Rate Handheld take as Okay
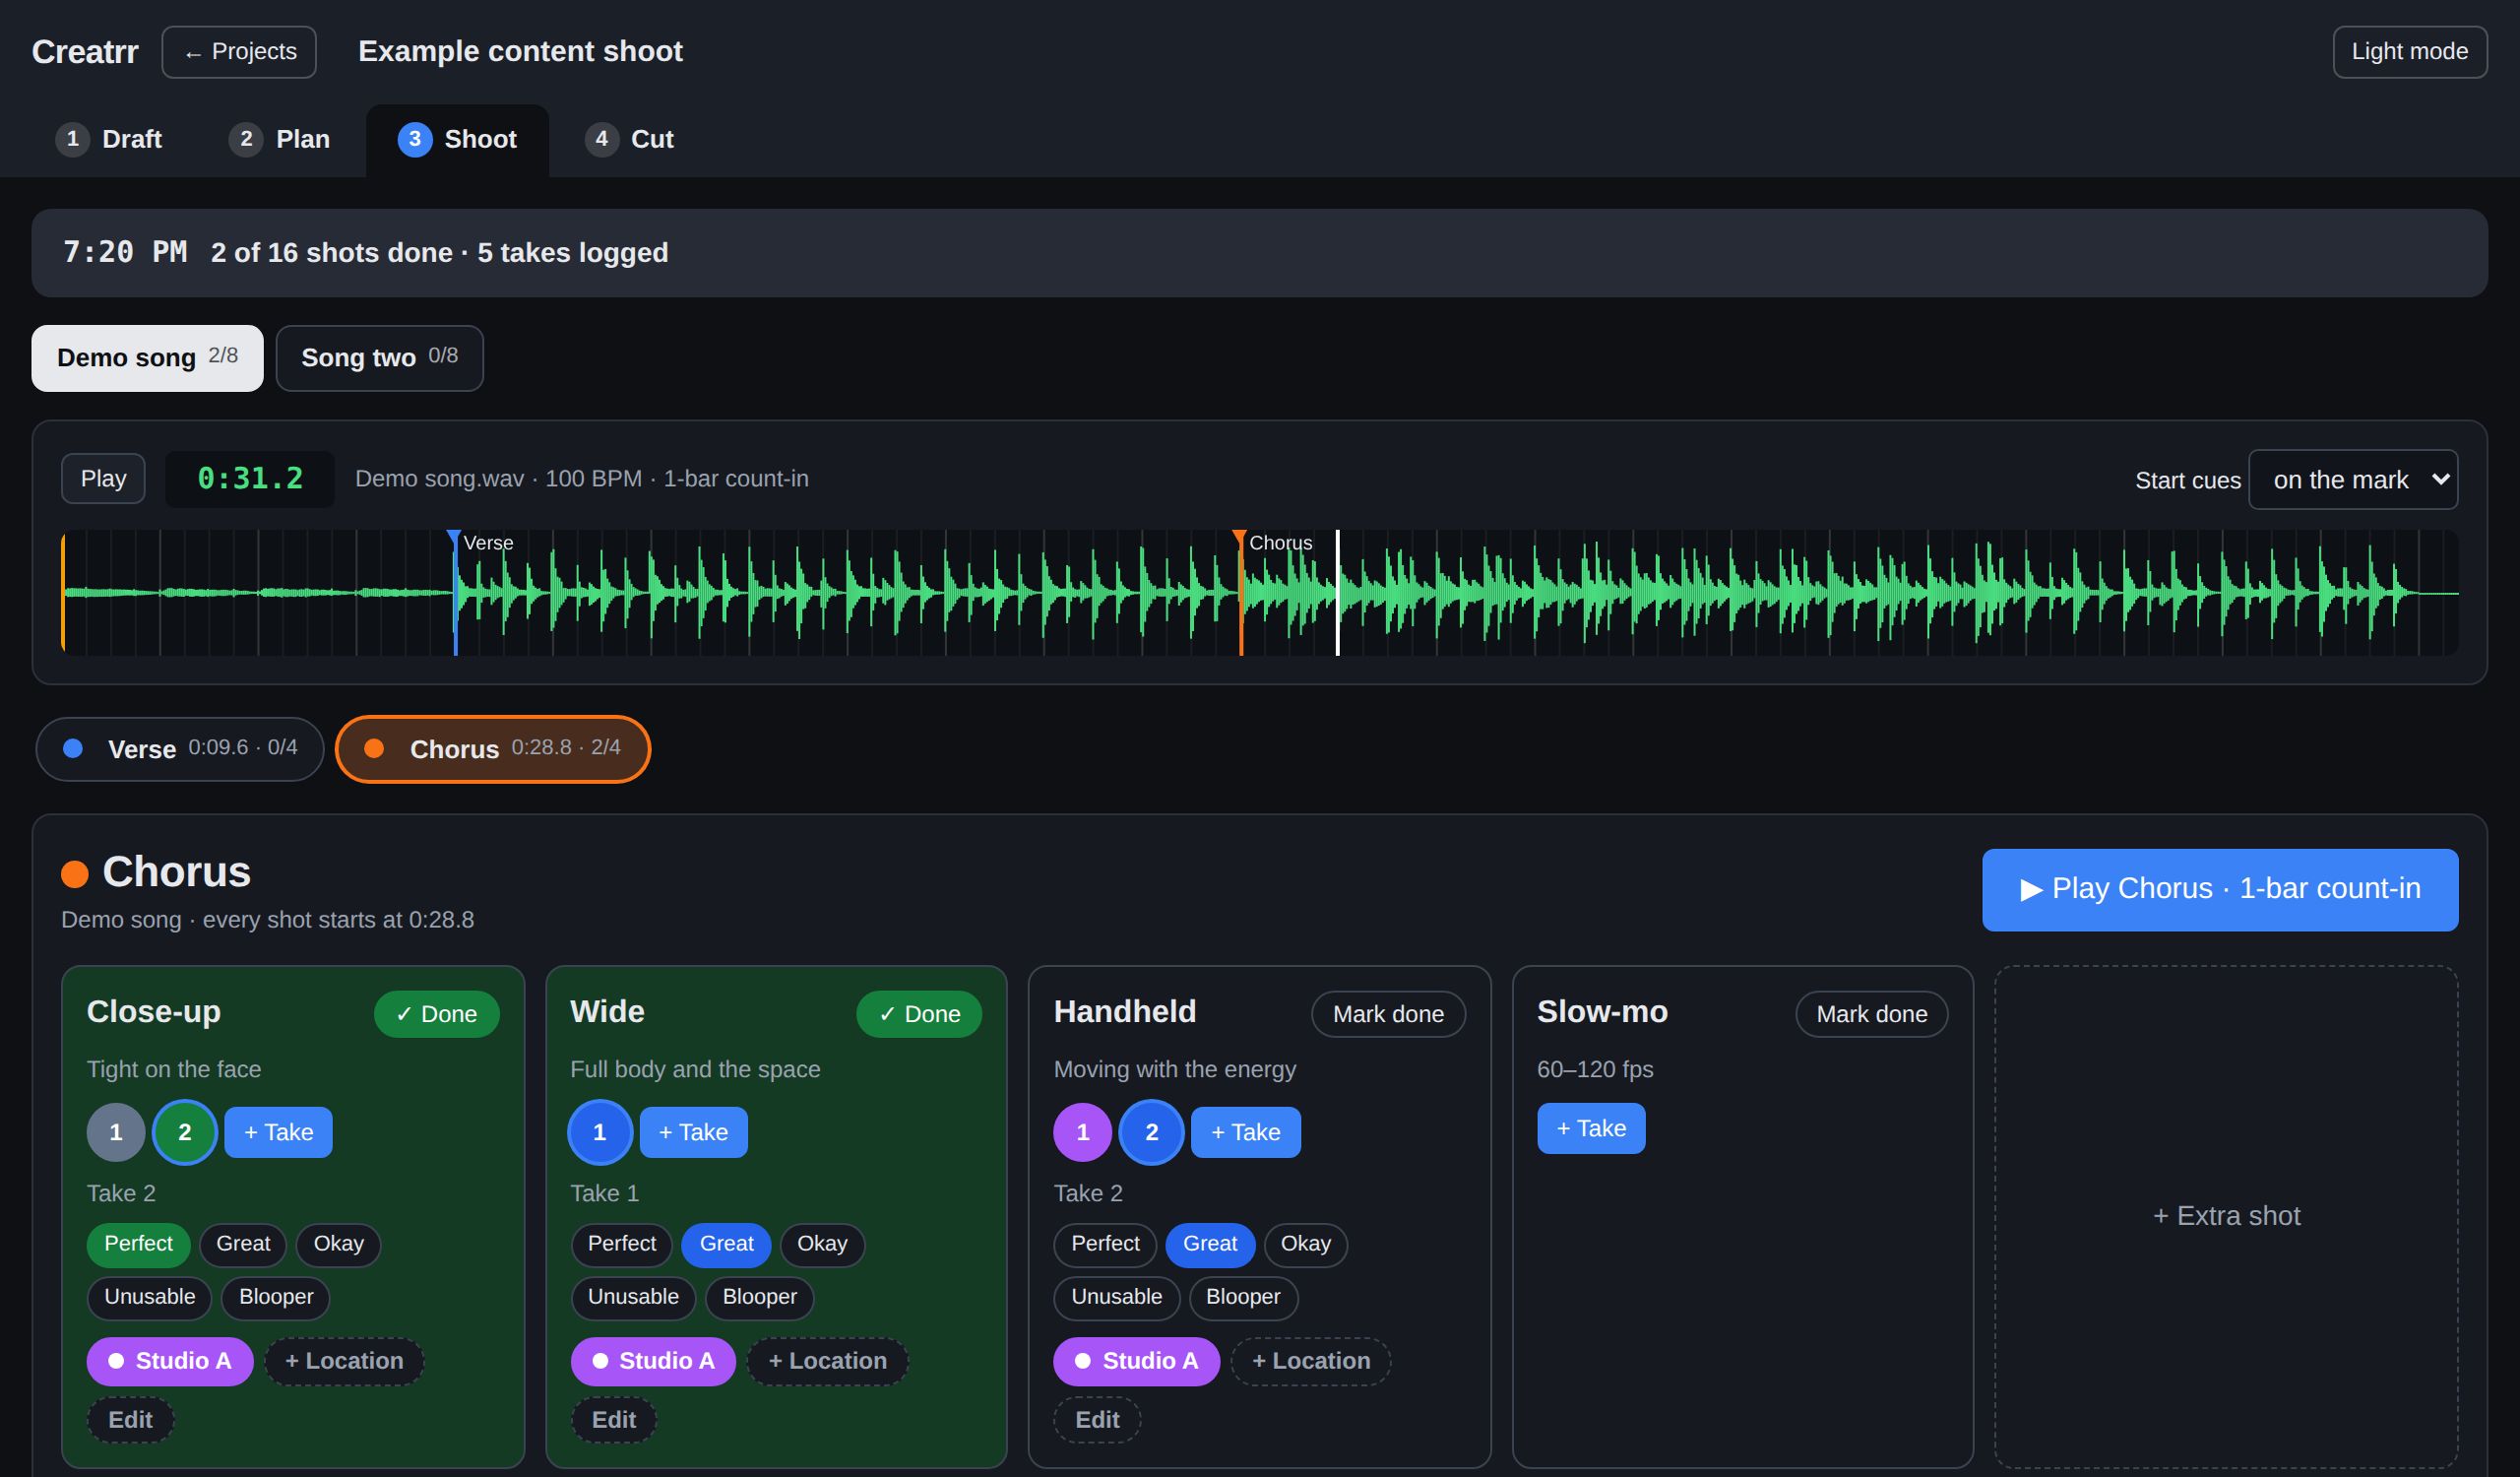The image size is (2520, 1477). point(1305,1243)
